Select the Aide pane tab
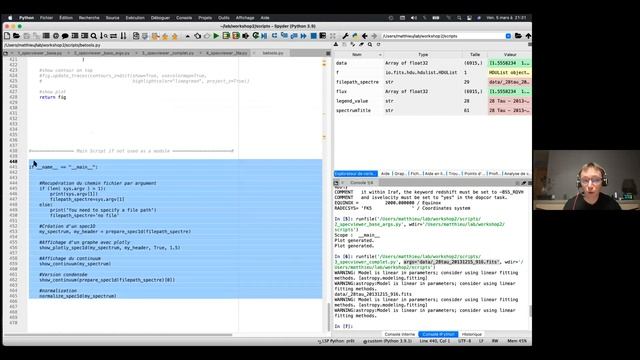Image resolution: width=640 pixels, height=360 pixels. click(x=385, y=174)
